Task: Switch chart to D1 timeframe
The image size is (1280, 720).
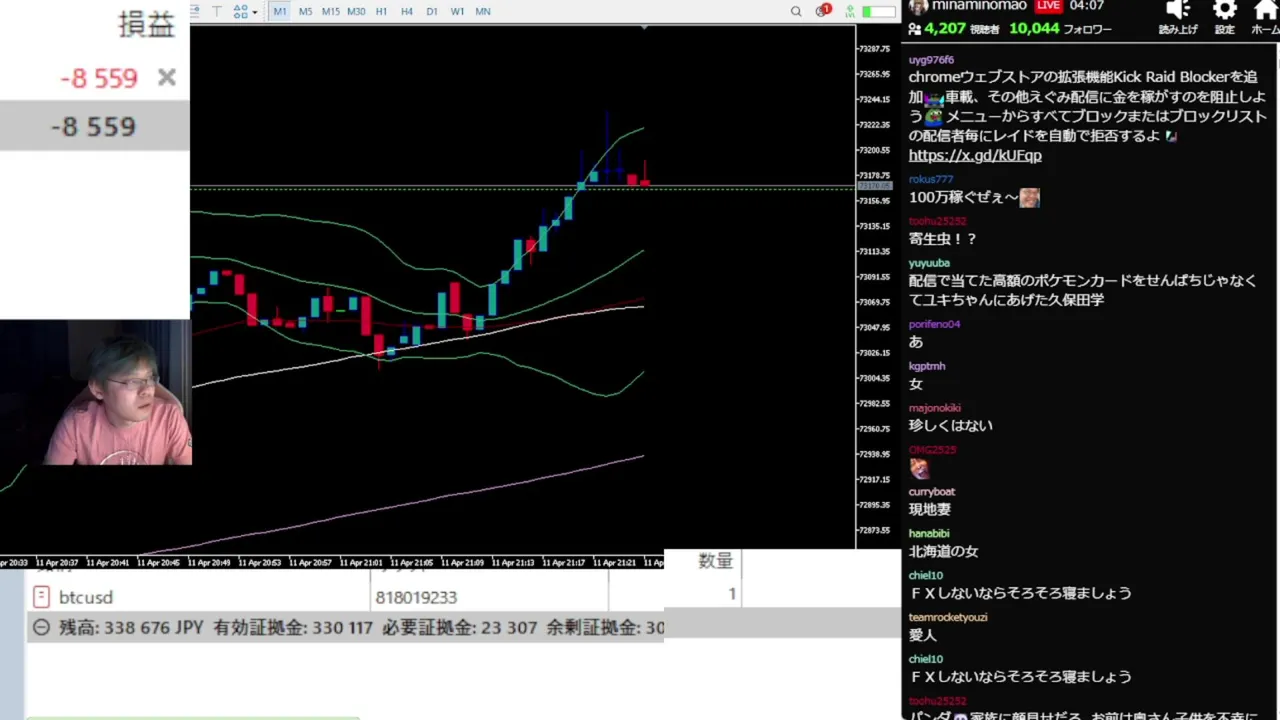Action: coord(431,11)
